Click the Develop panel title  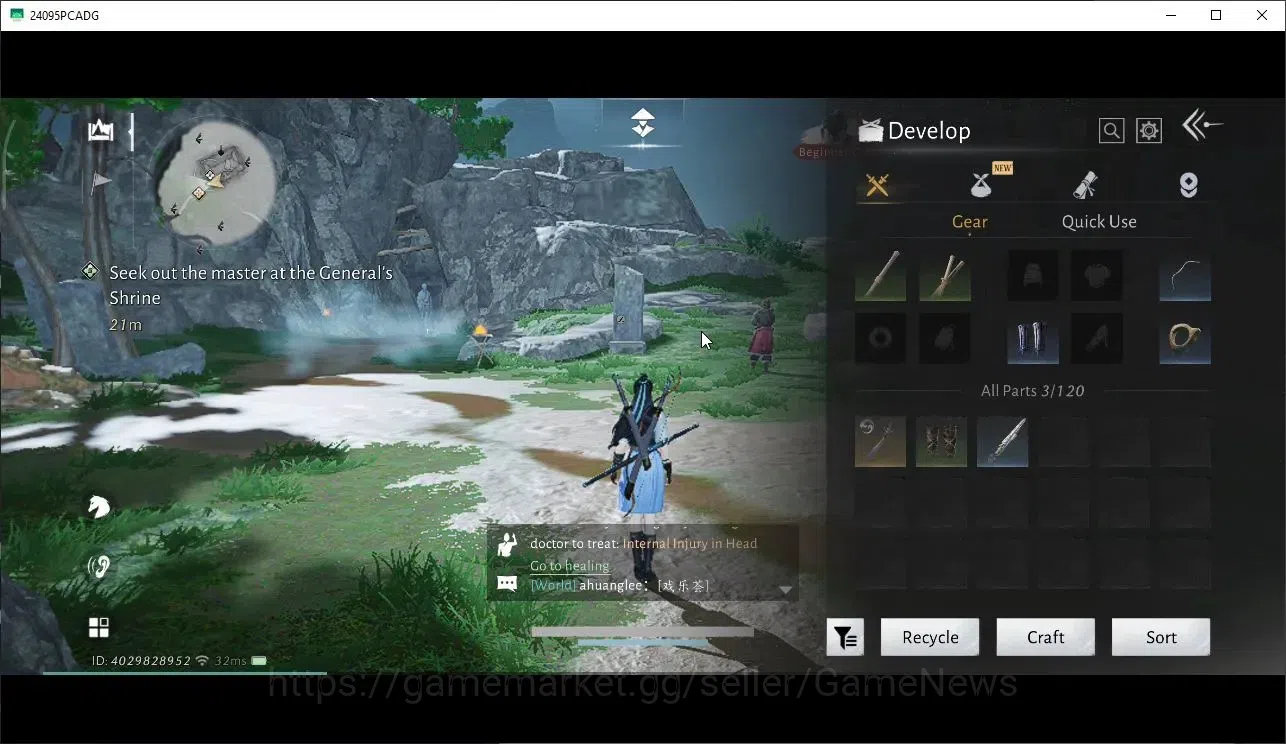[929, 131]
